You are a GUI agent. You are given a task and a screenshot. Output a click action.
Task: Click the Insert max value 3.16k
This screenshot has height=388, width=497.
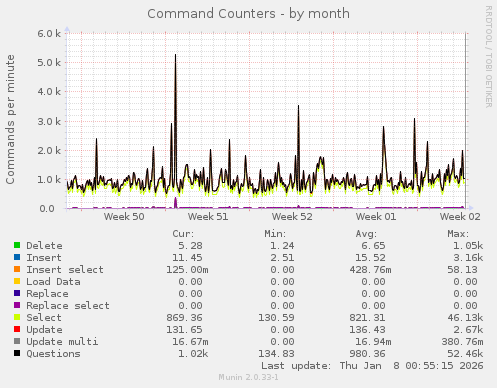coord(468,258)
